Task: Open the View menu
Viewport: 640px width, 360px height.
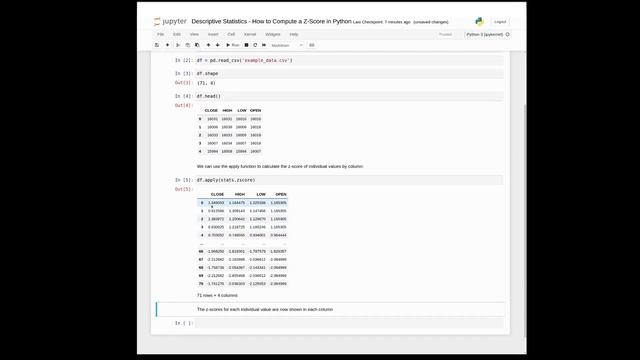Action: pyautogui.click(x=194, y=34)
